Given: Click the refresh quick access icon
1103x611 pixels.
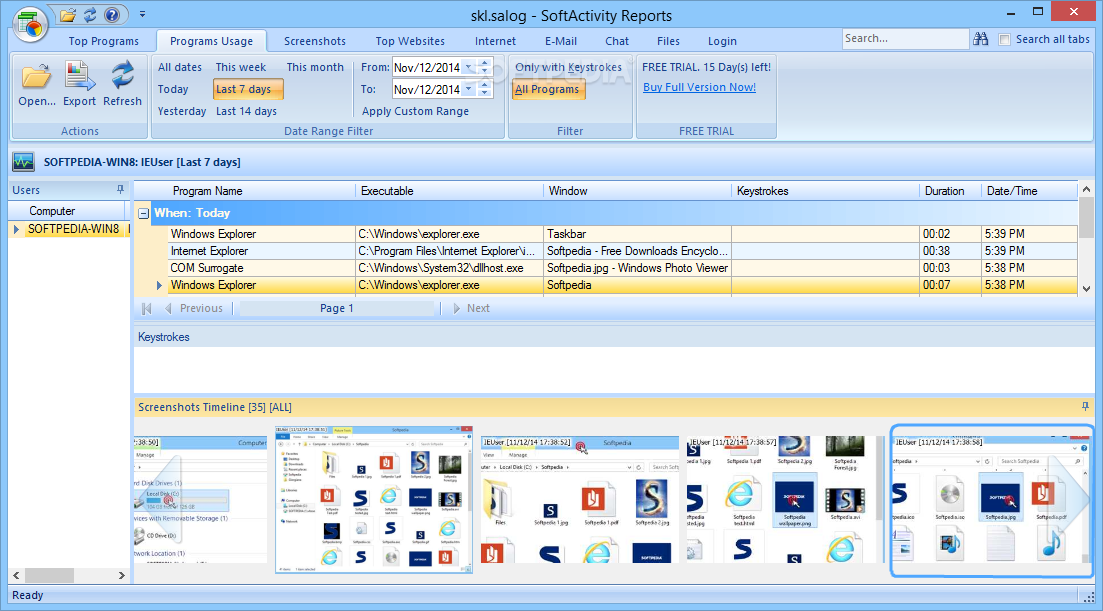Looking at the screenshot, I should [90, 15].
